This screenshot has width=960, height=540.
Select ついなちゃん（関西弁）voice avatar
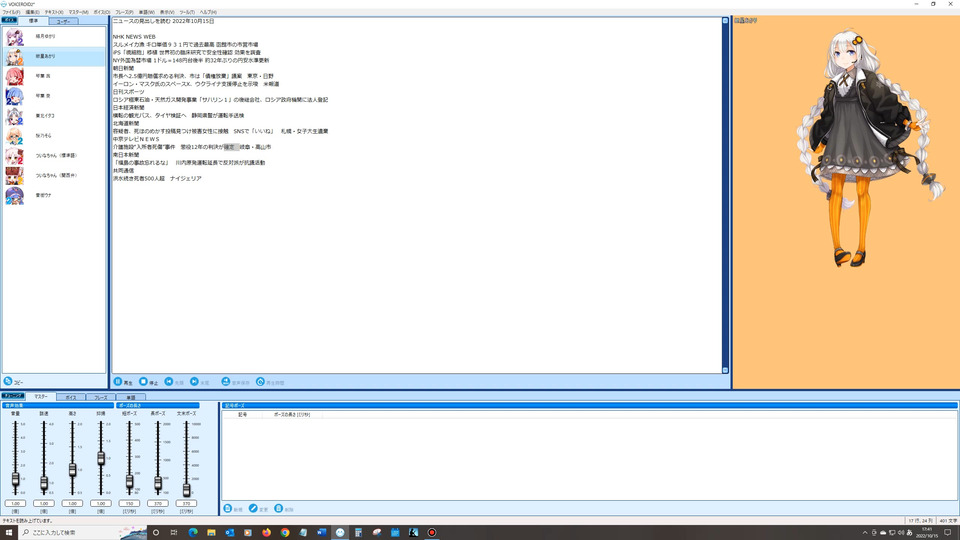[14, 176]
